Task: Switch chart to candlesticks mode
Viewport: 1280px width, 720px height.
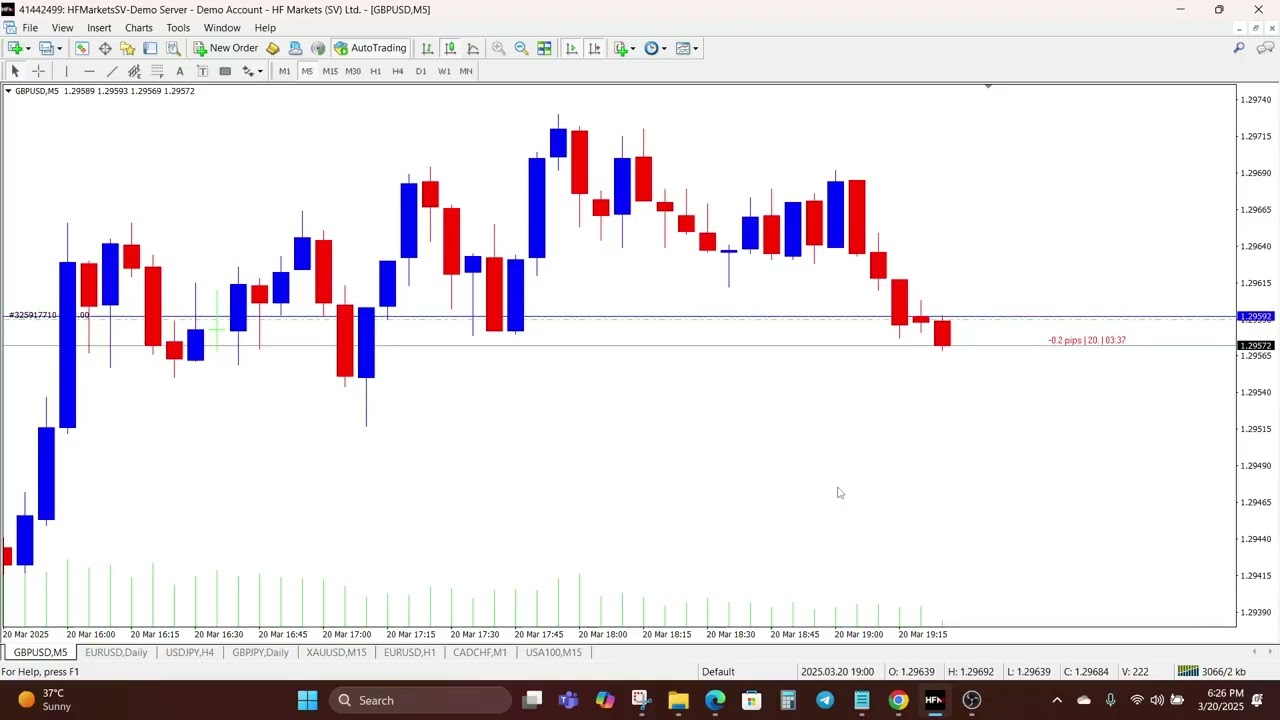Action: point(450,48)
